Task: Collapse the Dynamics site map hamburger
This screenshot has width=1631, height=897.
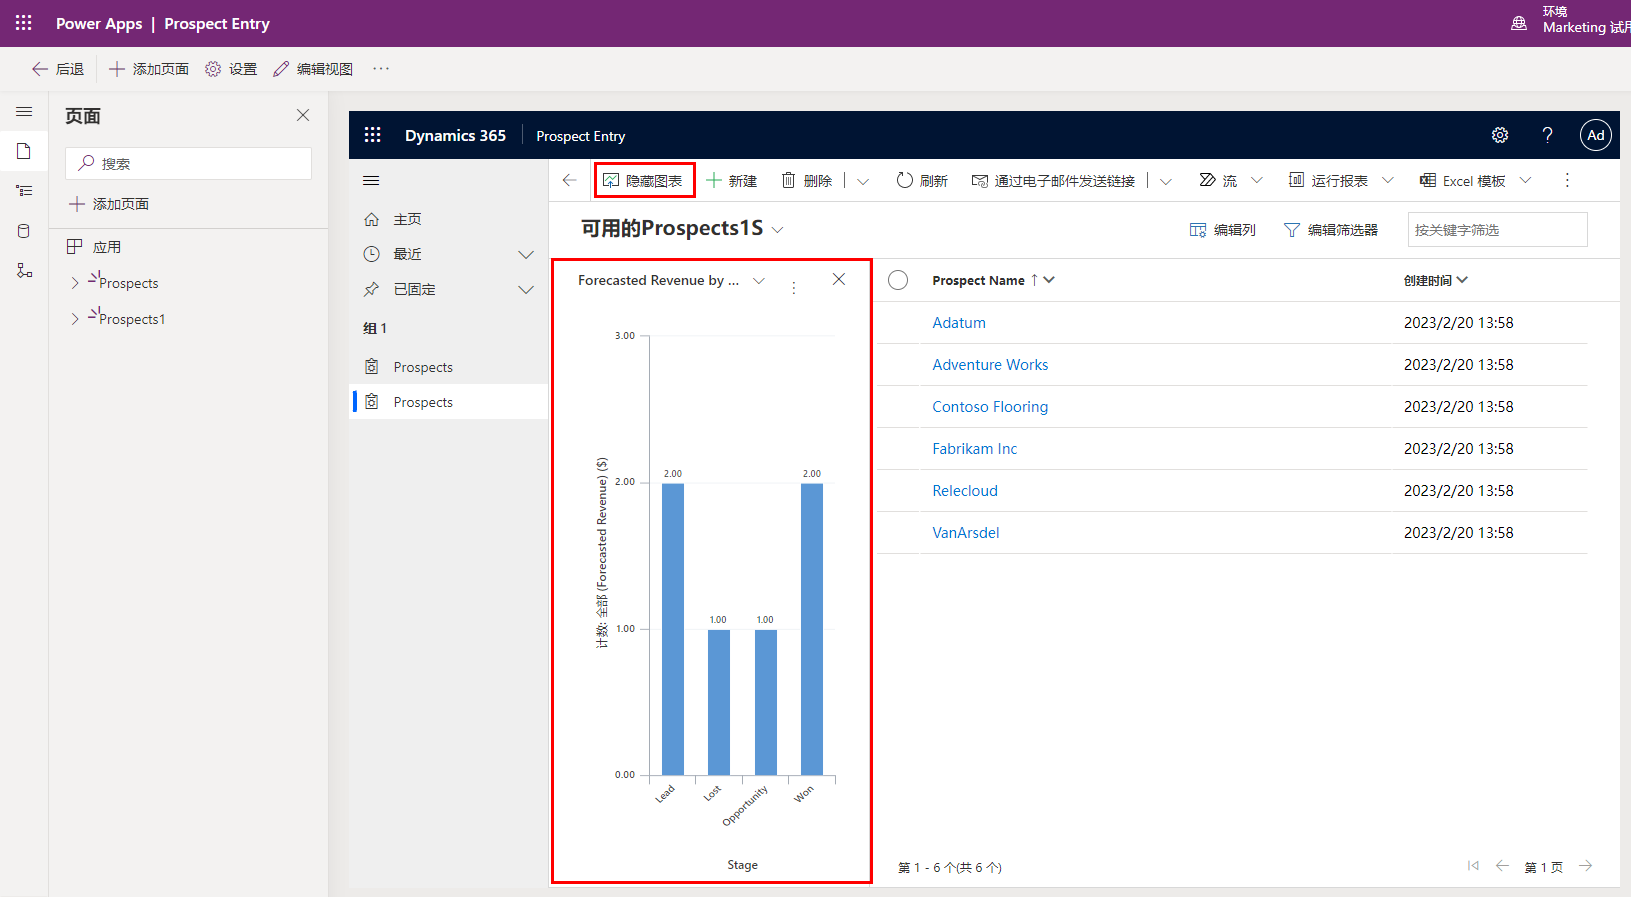Action: 371,181
